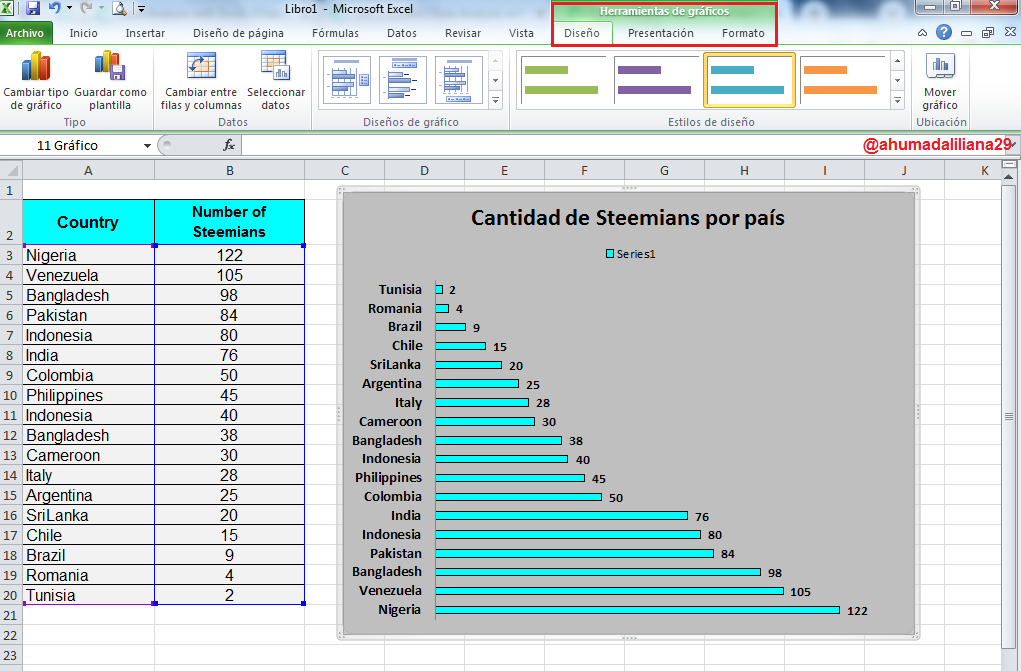Select the chart title Cantidad de Steemians

[x=628, y=218]
